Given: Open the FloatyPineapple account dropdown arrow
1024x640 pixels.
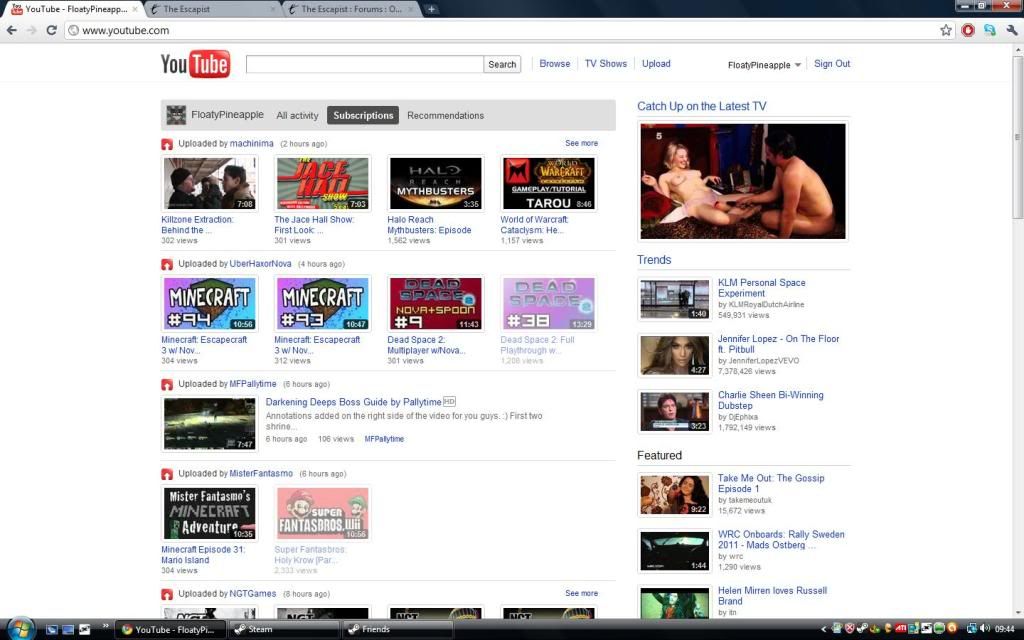Looking at the screenshot, I should [x=797, y=65].
